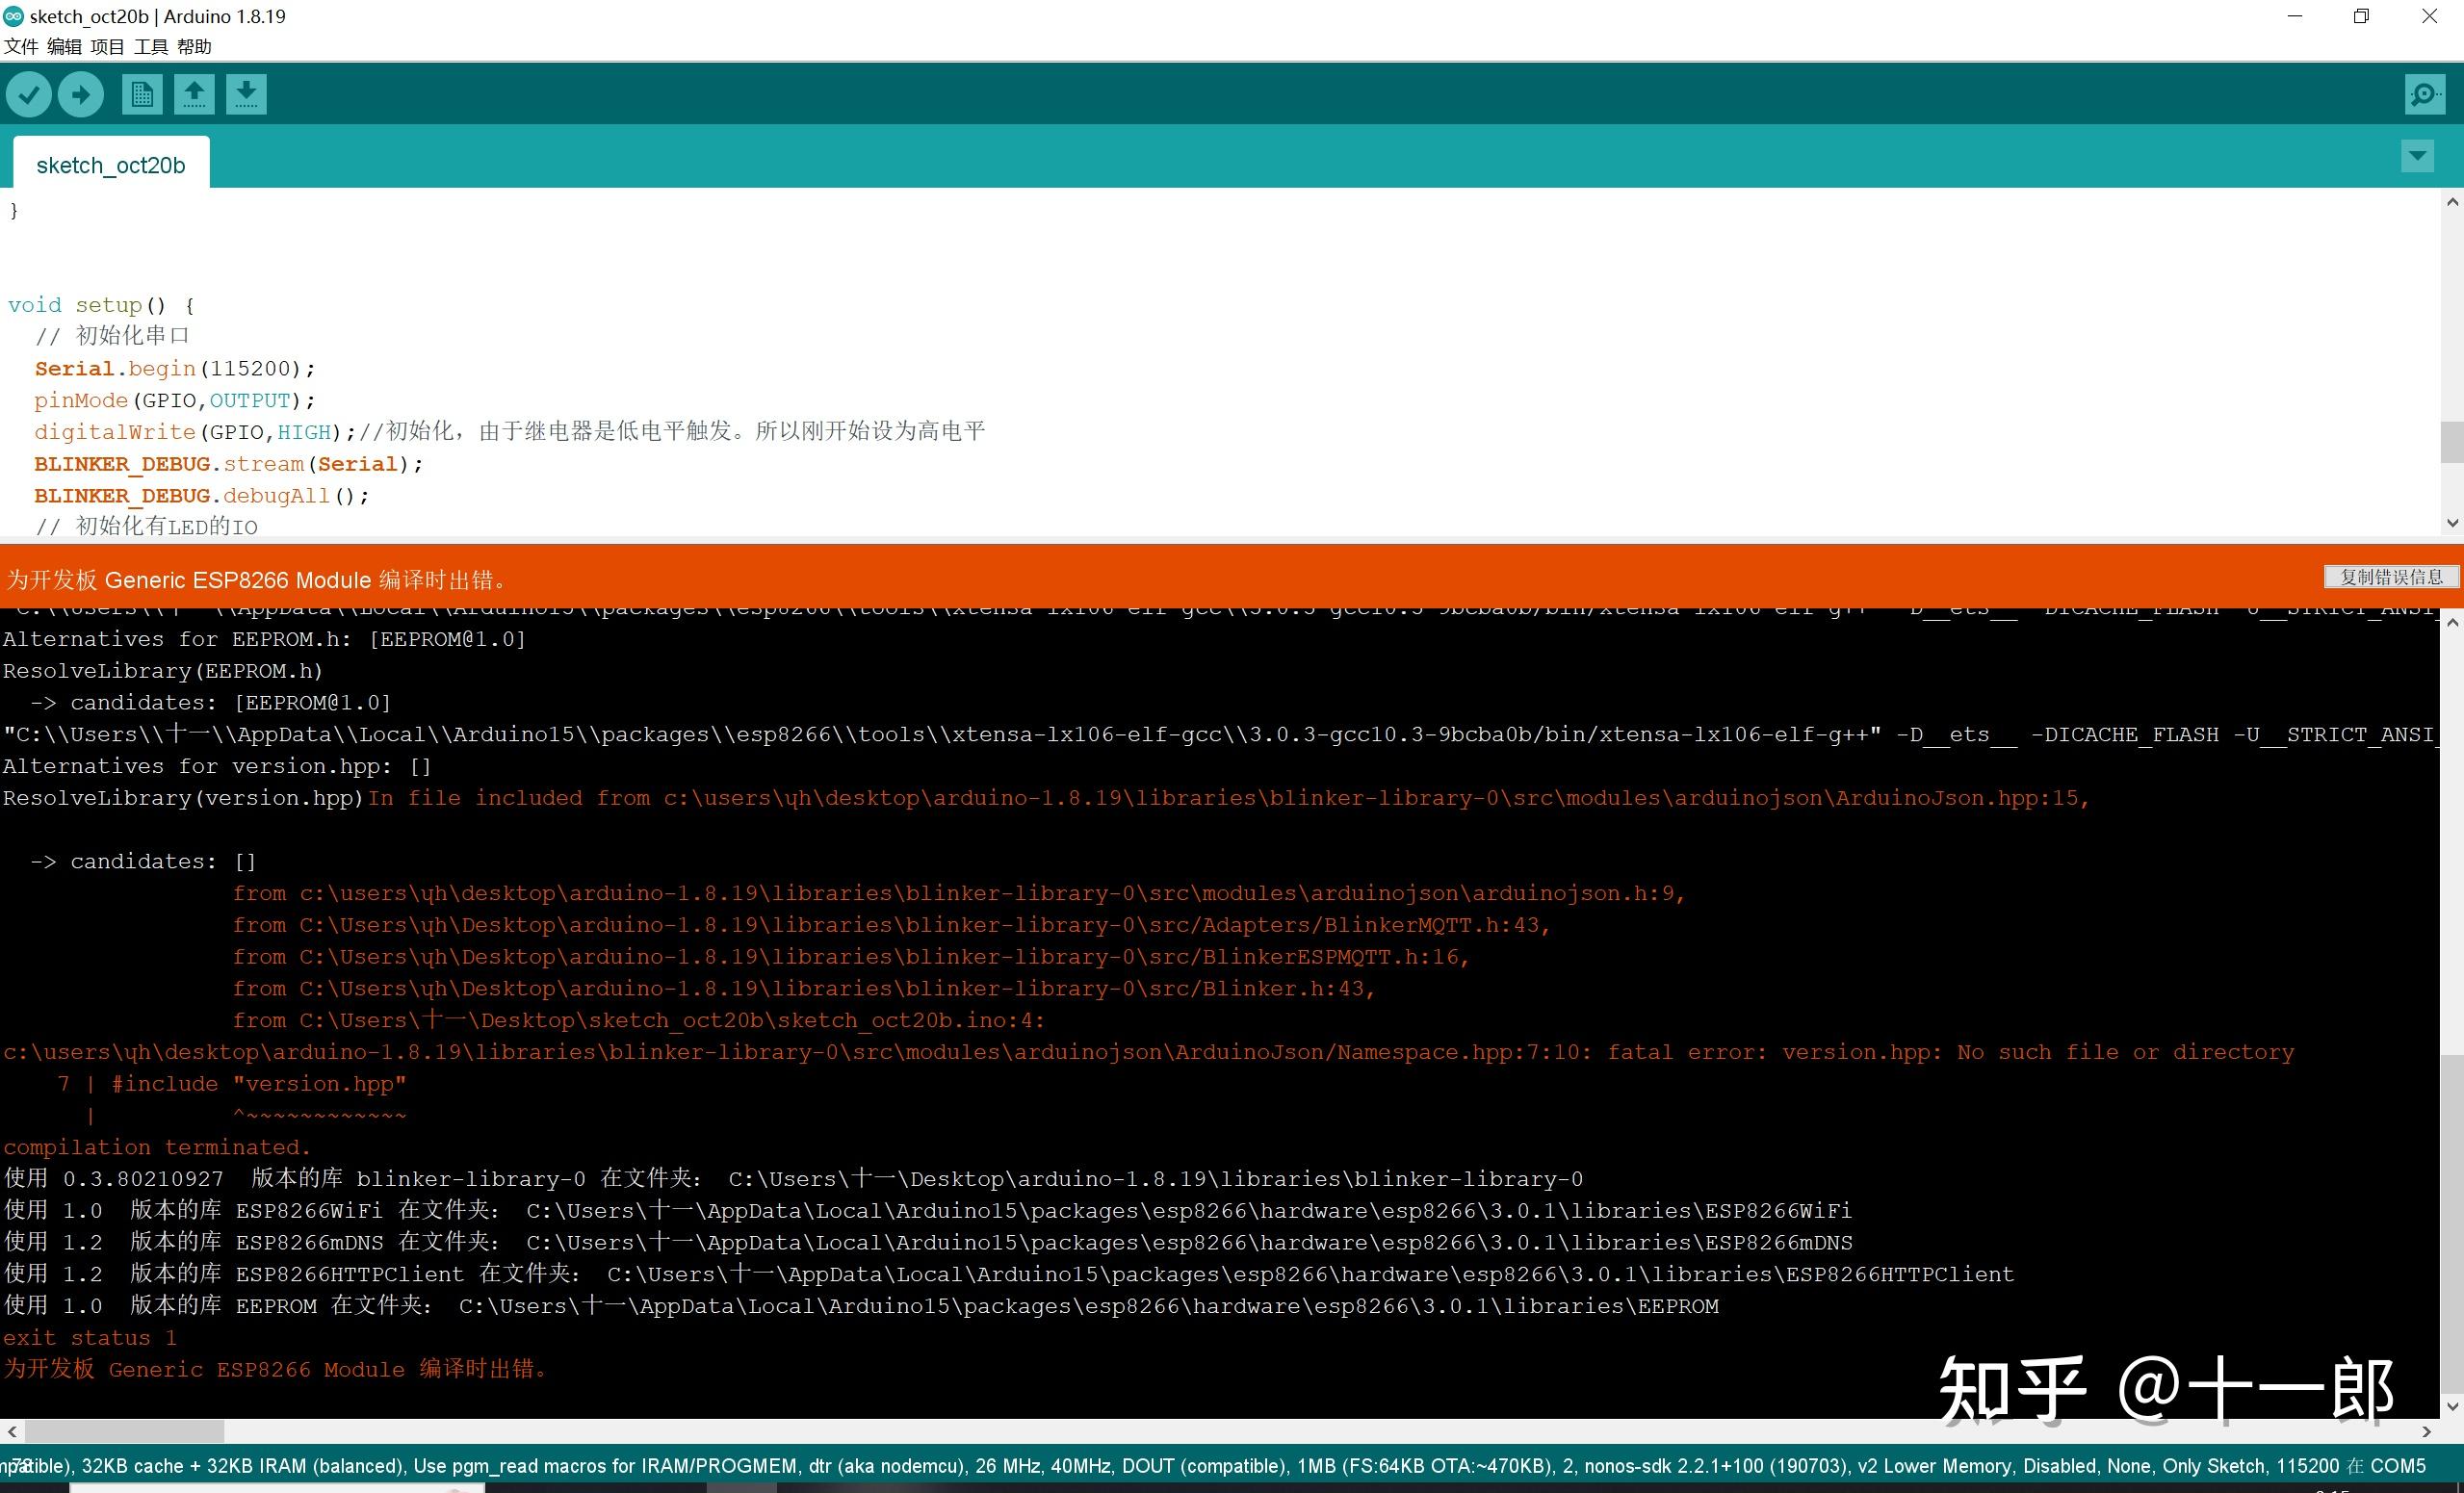
Task: Click console vertical scrollbar down arrow
Action: [2452, 1405]
